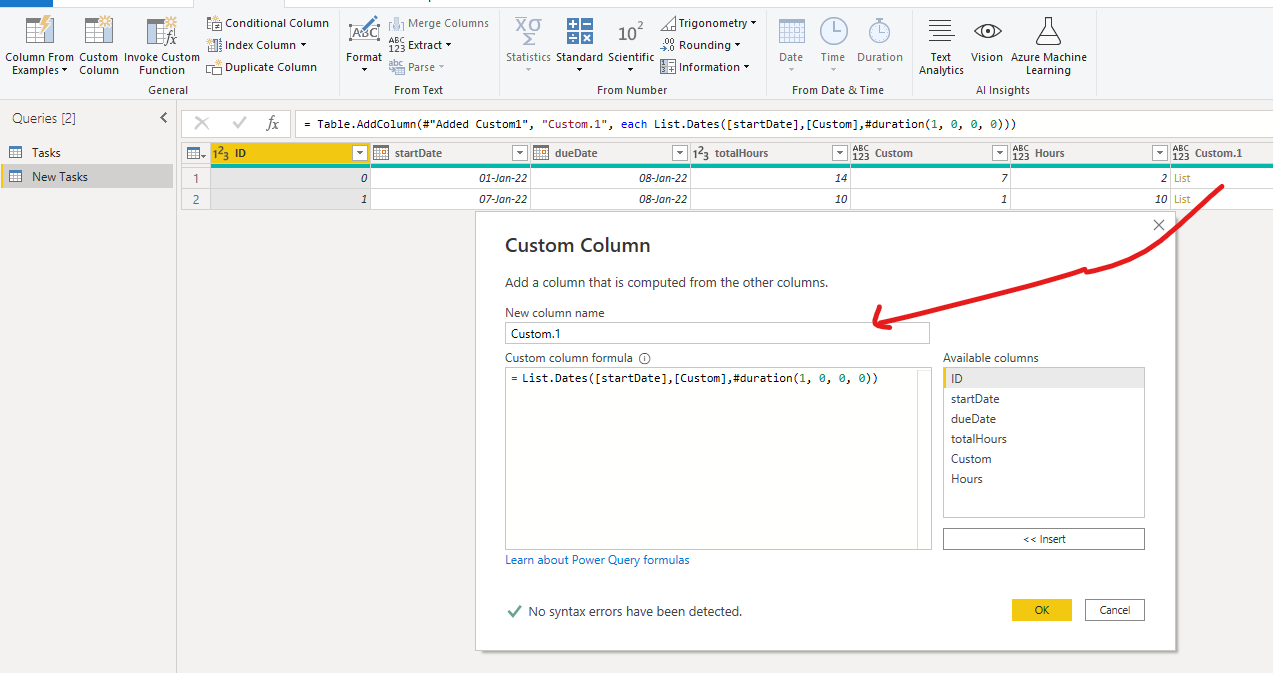Open Learn about Power Query formulas link
This screenshot has height=673, width=1273.
click(597, 560)
